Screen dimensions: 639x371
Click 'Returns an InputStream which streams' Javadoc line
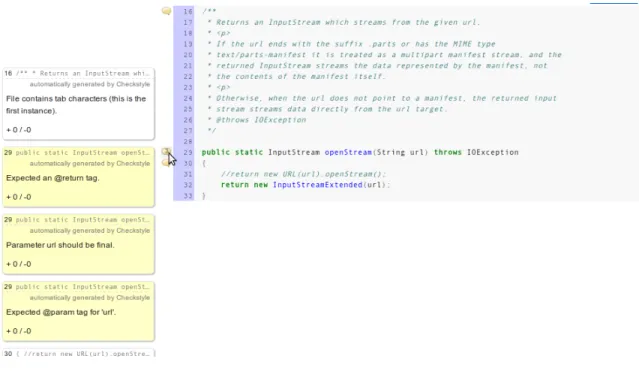pos(344,22)
